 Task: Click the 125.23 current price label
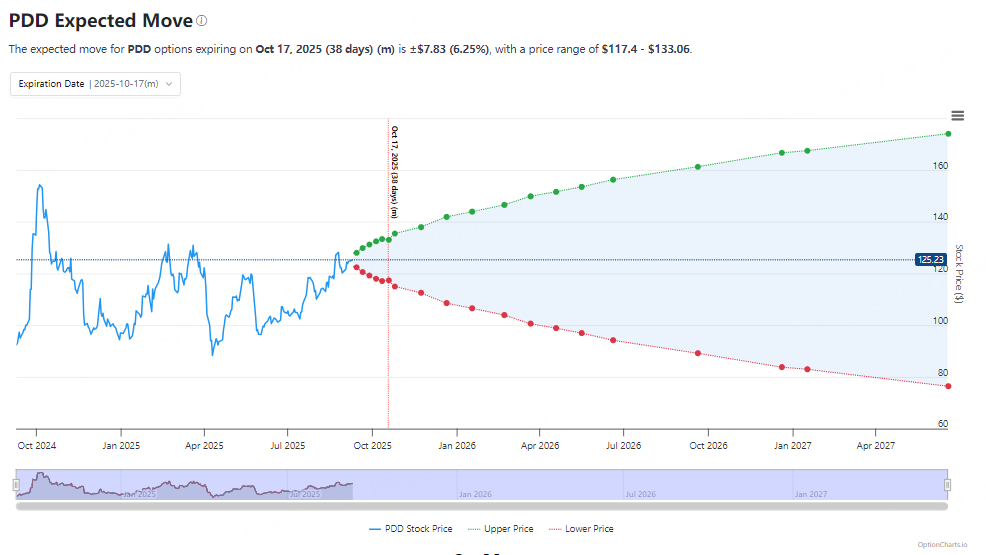[930, 260]
